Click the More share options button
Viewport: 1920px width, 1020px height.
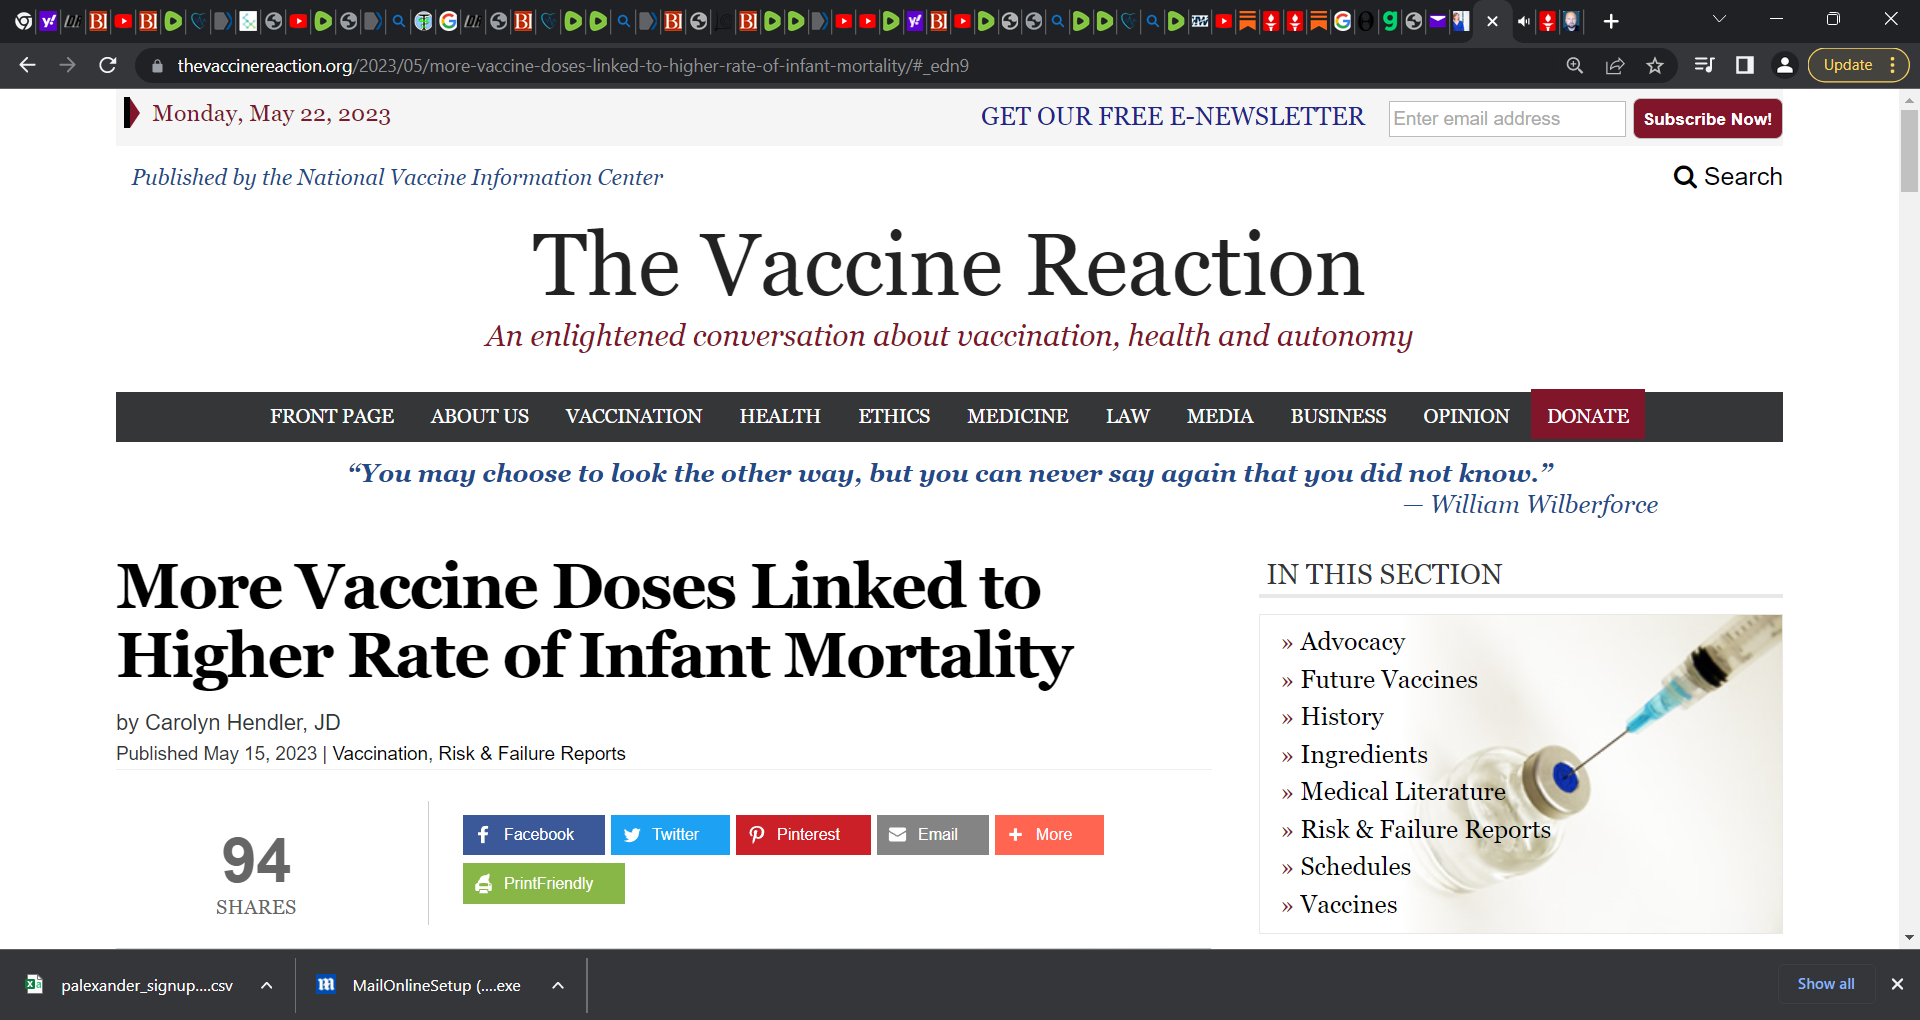pyautogui.click(x=1049, y=835)
